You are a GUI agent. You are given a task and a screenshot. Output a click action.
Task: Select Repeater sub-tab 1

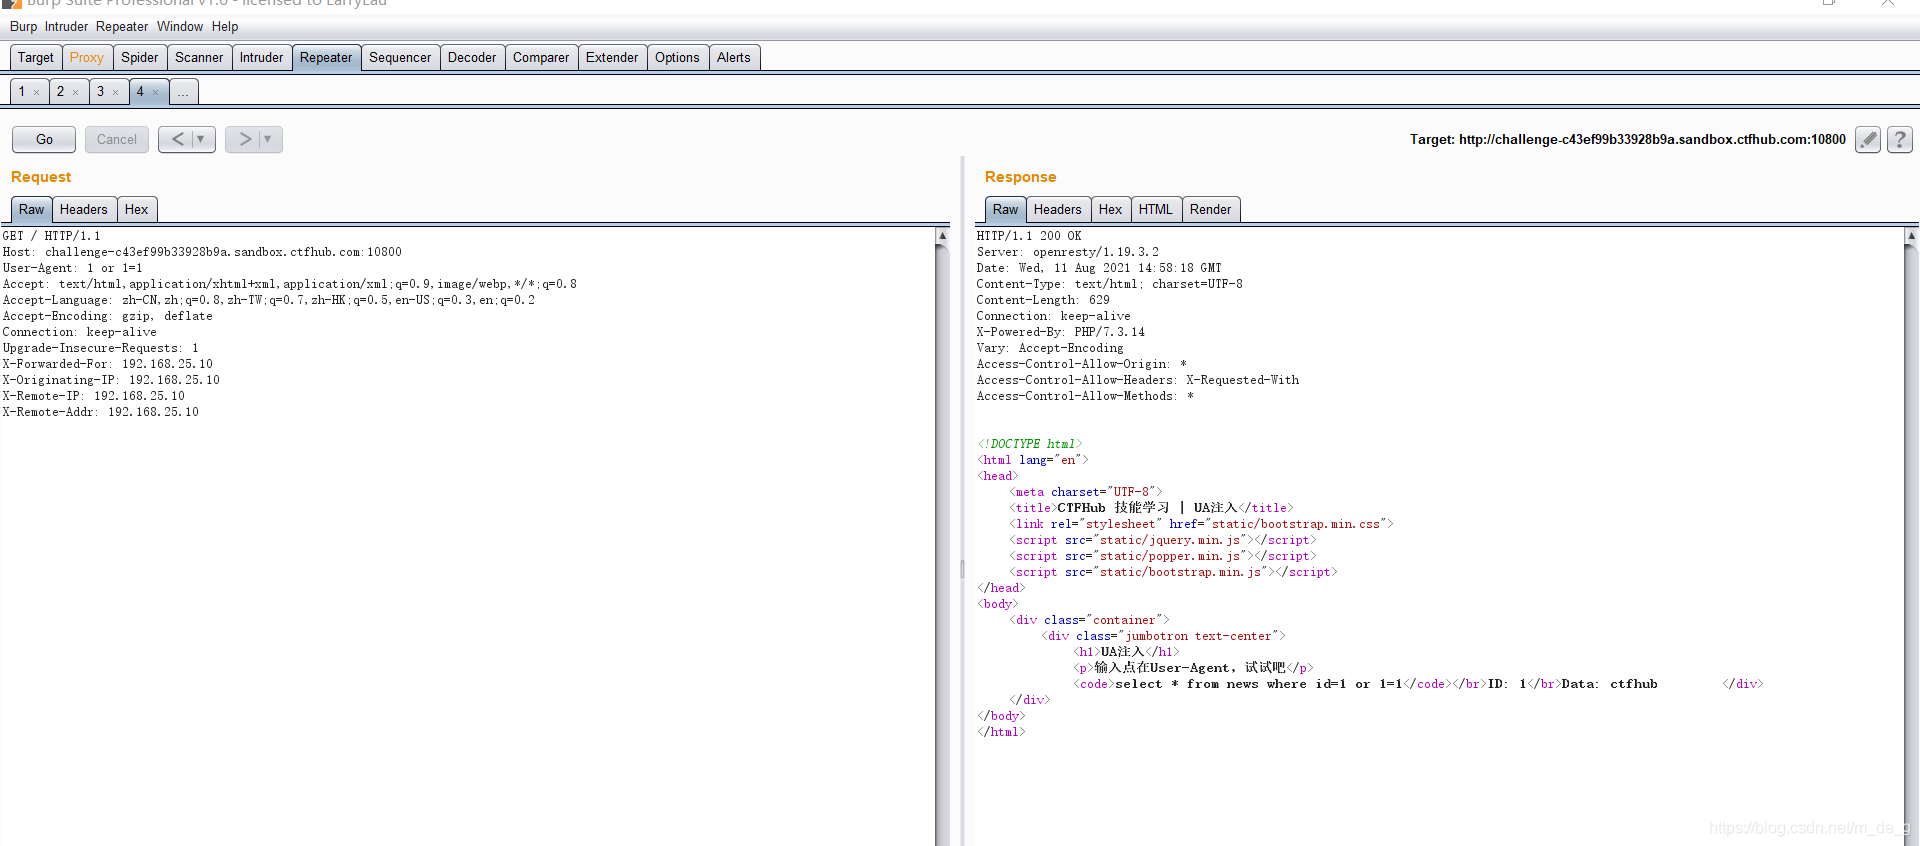click(22, 92)
